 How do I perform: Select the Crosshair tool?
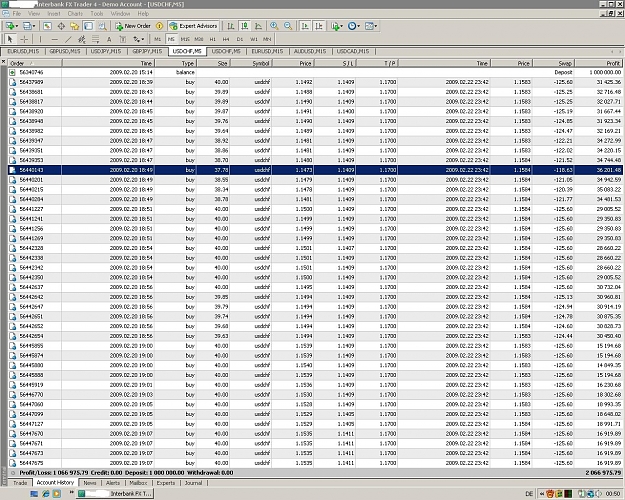coord(24,39)
